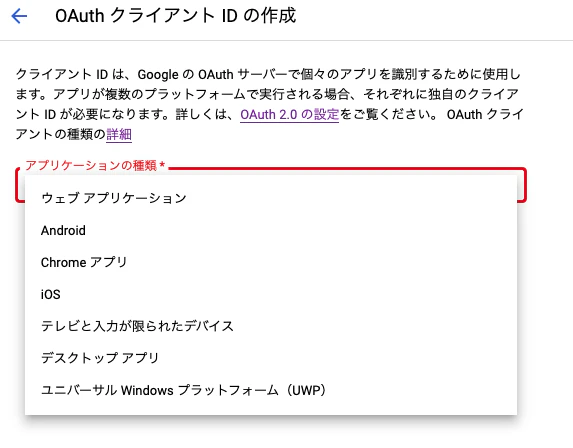Open the 詳細 link about client types

(119, 134)
